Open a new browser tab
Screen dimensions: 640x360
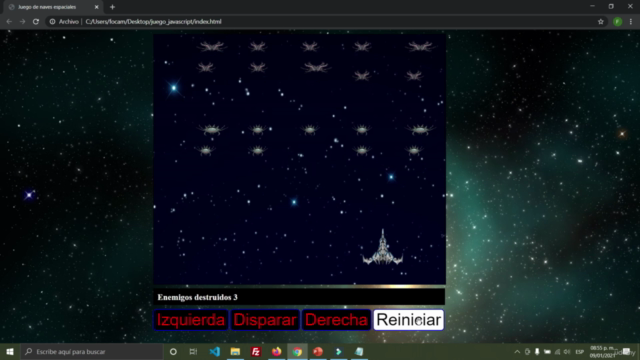pyautogui.click(x=112, y=7)
